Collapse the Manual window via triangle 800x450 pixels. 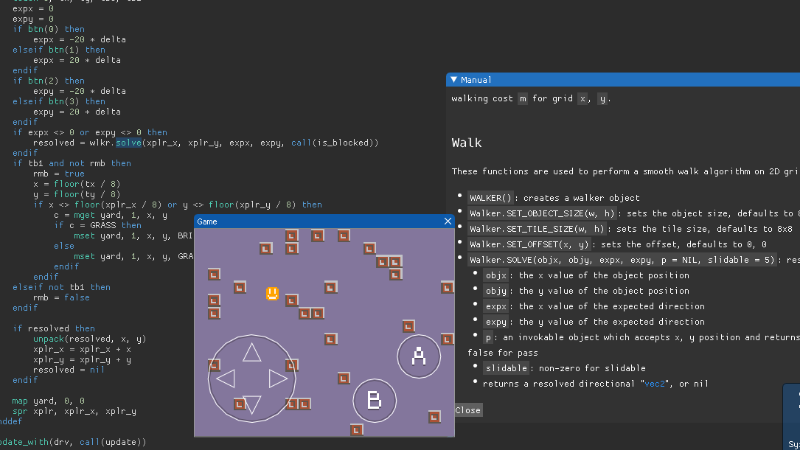point(453,79)
